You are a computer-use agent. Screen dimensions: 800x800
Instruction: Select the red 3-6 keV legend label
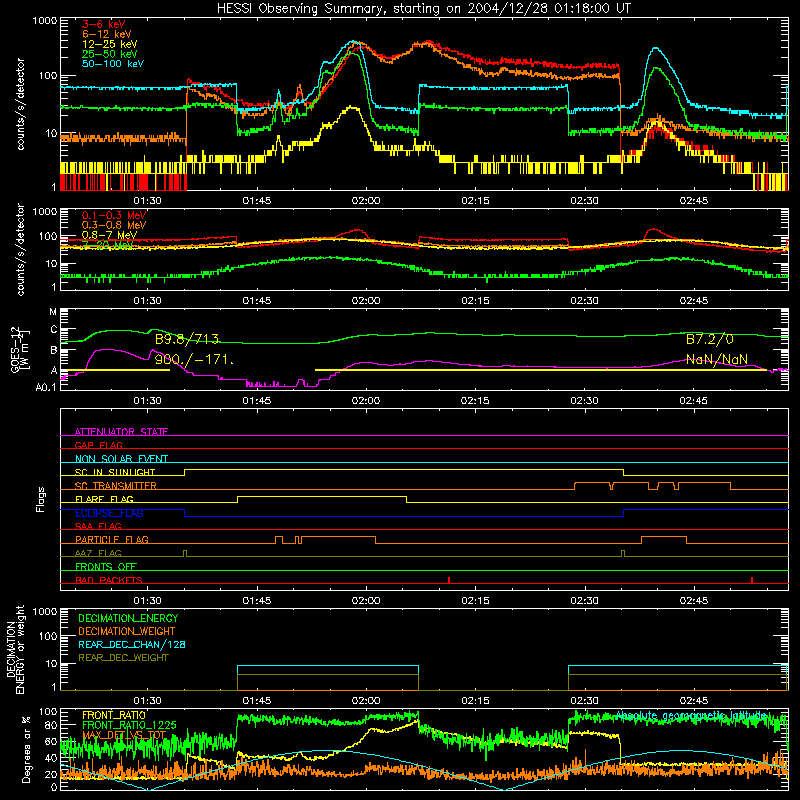pyautogui.click(x=103, y=24)
